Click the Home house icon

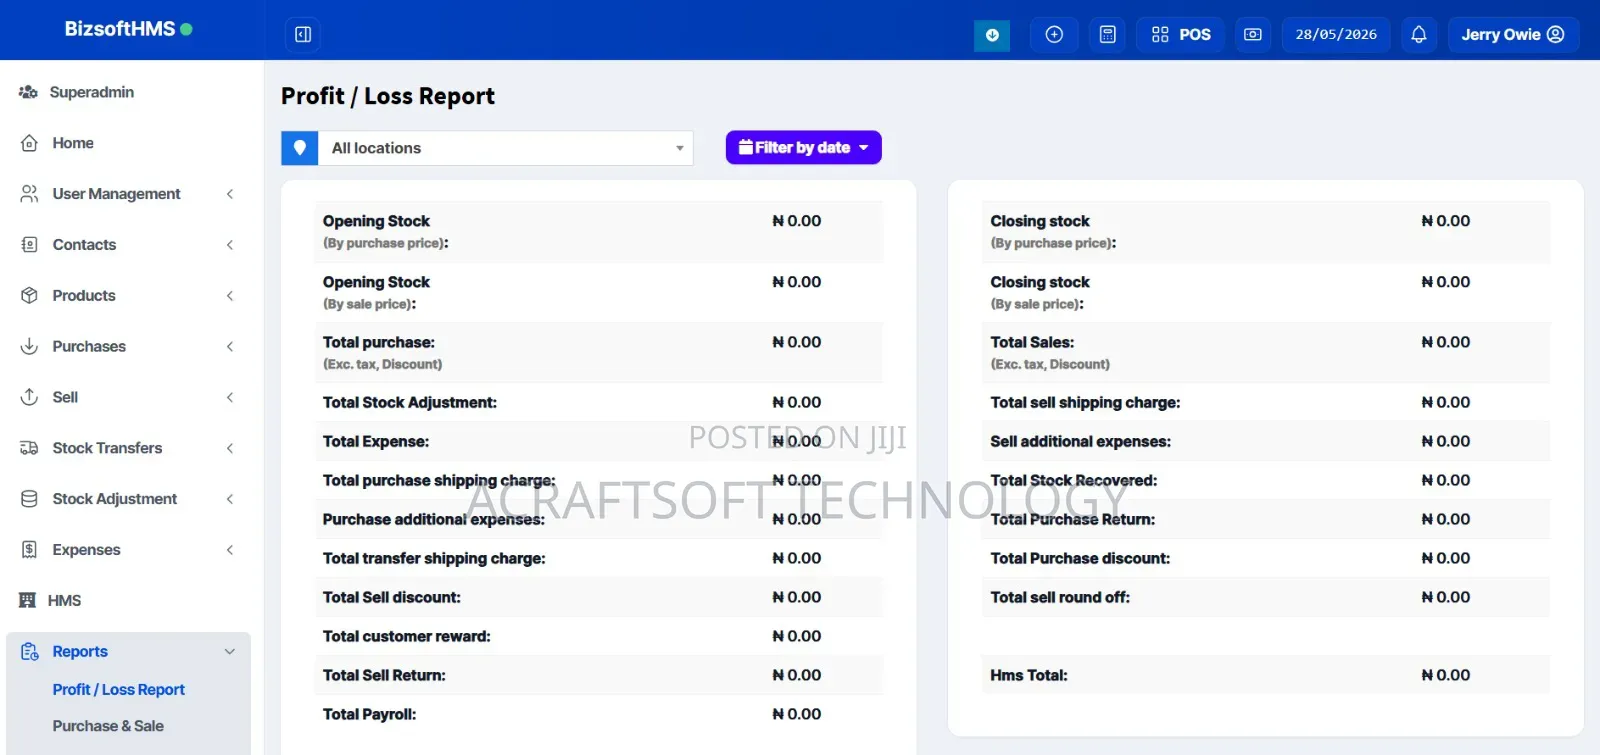click(29, 143)
